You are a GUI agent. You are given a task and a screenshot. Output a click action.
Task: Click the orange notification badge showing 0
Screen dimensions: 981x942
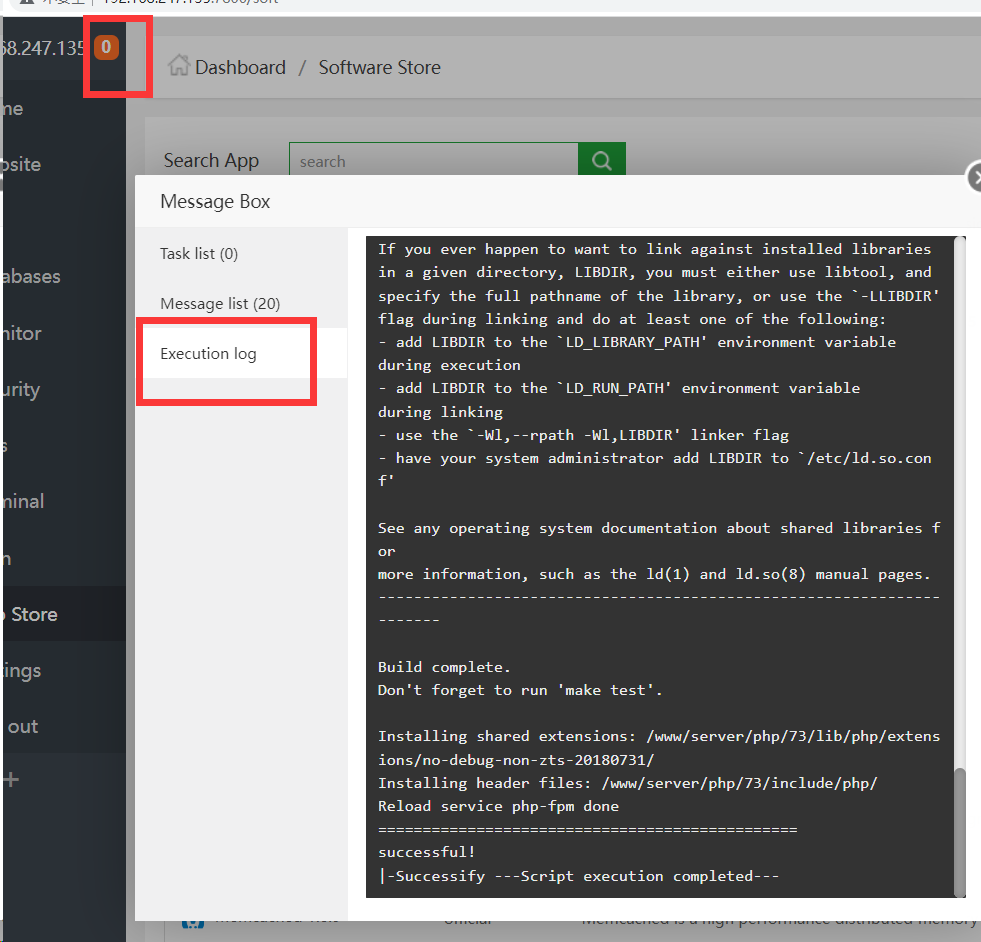click(x=106, y=47)
